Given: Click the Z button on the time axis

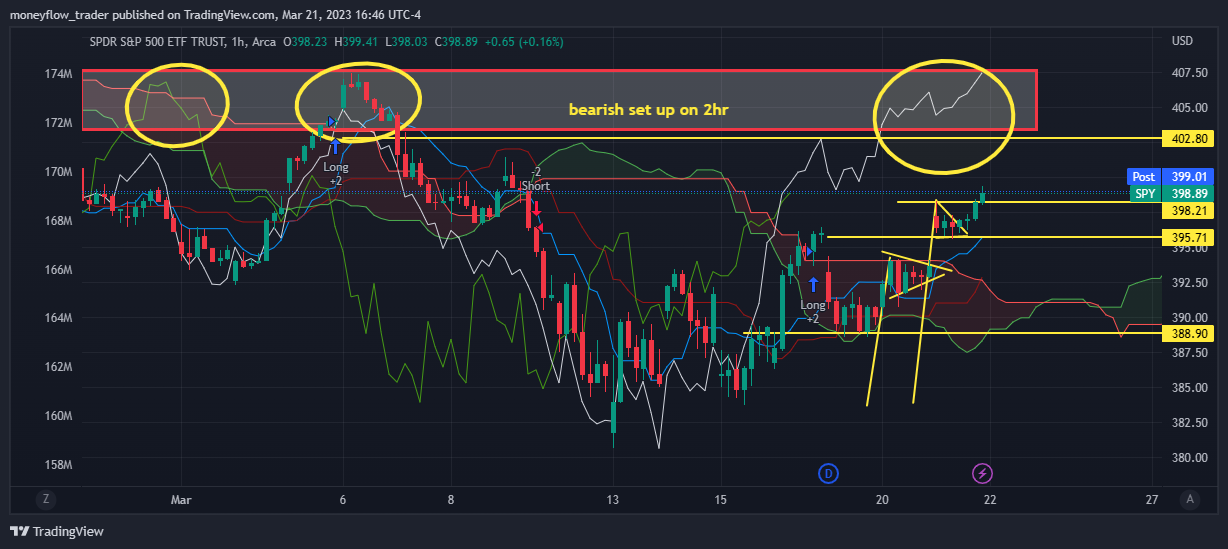Looking at the screenshot, I should [44, 498].
